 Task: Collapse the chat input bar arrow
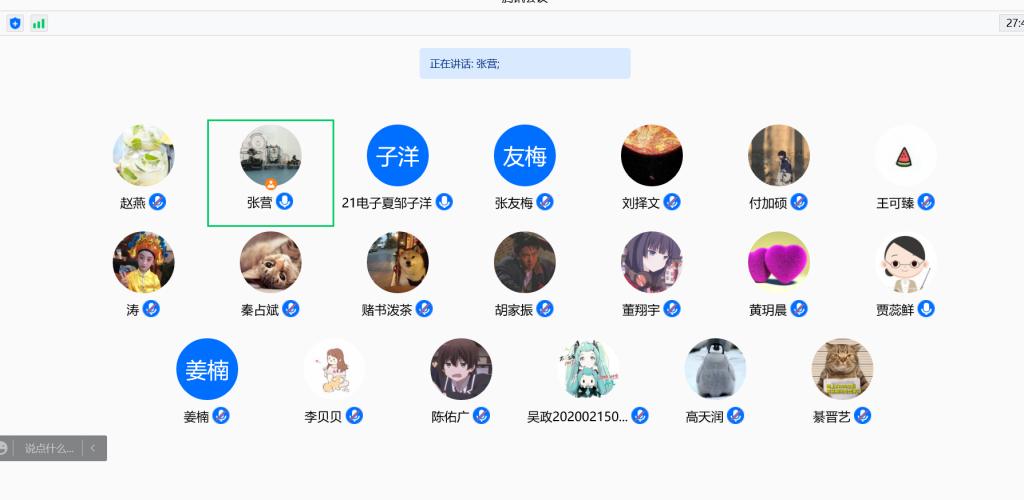(93, 448)
